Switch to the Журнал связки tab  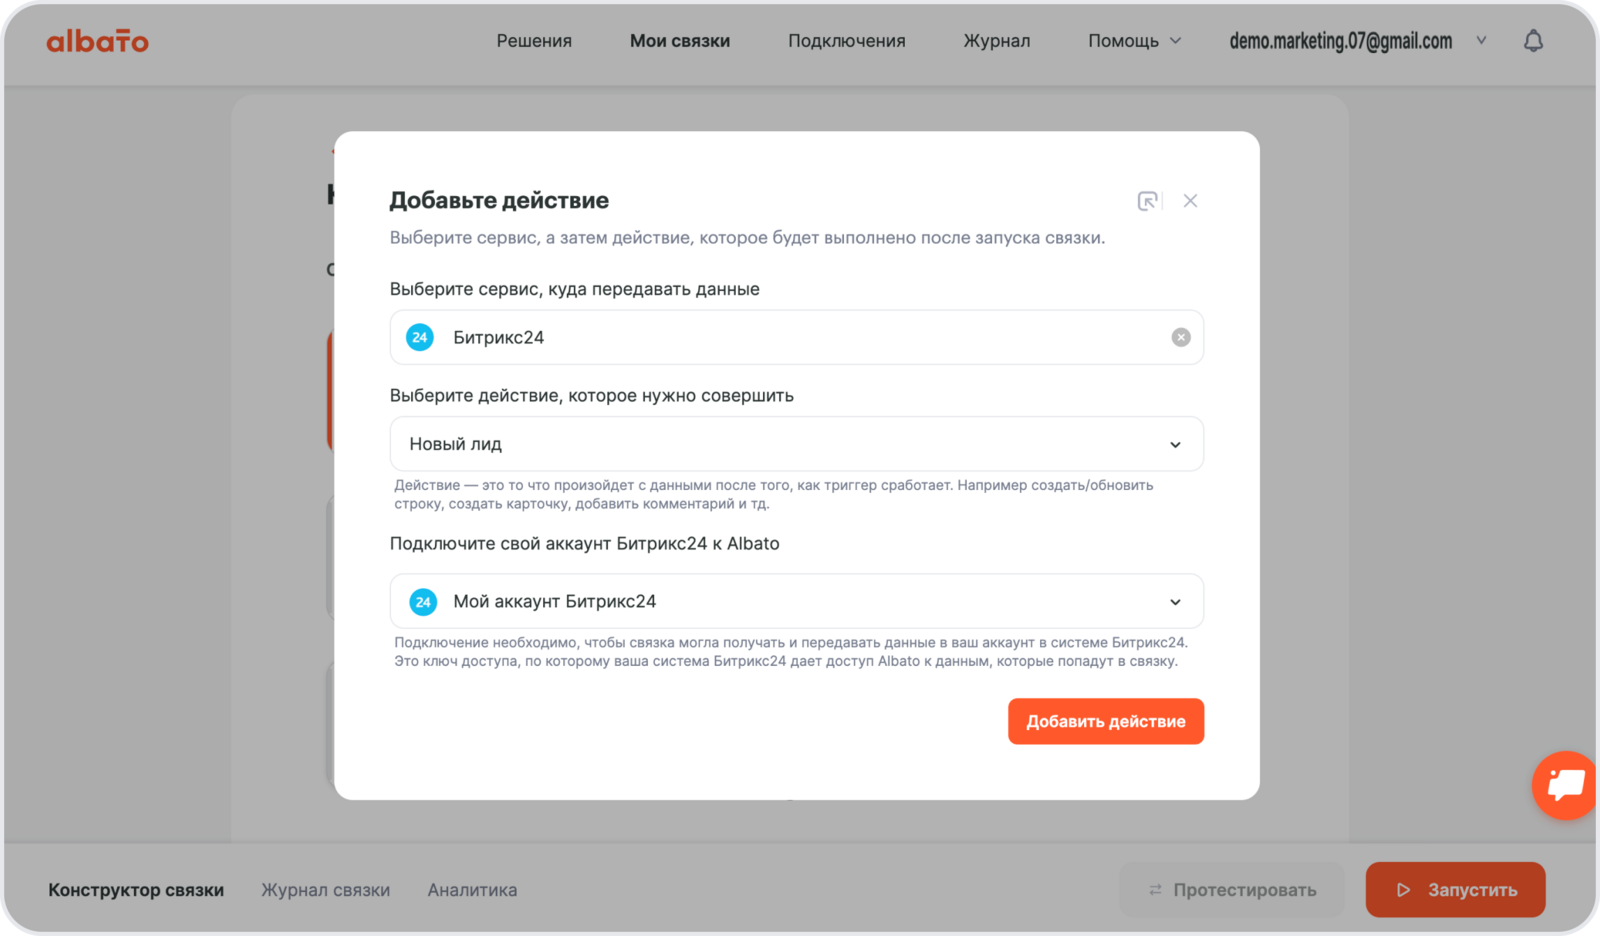(x=325, y=890)
